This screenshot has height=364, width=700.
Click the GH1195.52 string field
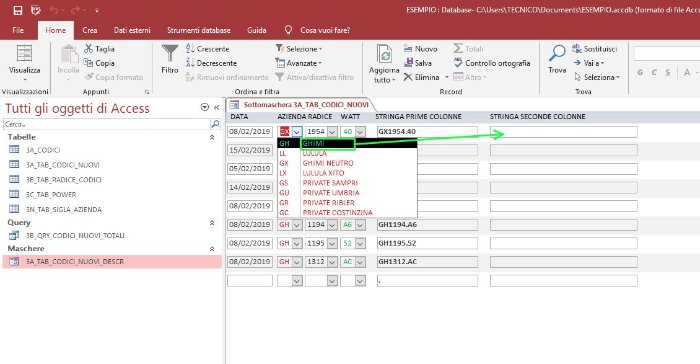[x=427, y=243]
